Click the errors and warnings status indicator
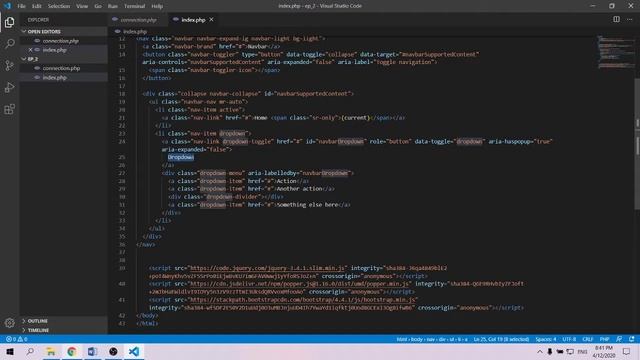 click(16, 339)
